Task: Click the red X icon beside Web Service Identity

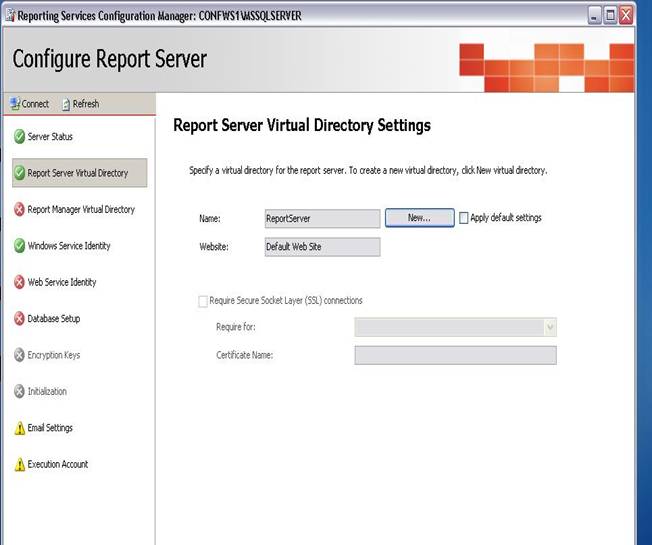Action: coord(19,283)
